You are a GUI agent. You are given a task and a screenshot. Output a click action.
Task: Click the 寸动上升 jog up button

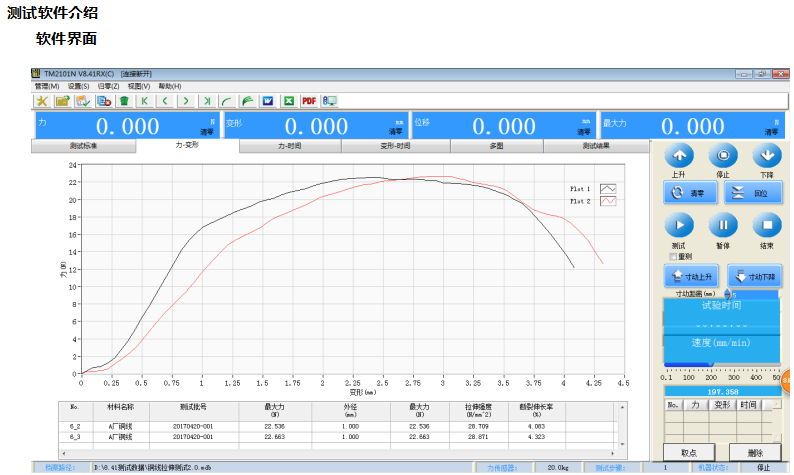point(692,276)
